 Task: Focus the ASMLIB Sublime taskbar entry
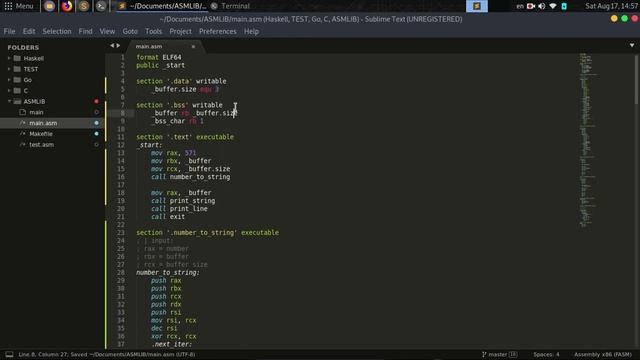click(x=162, y=6)
